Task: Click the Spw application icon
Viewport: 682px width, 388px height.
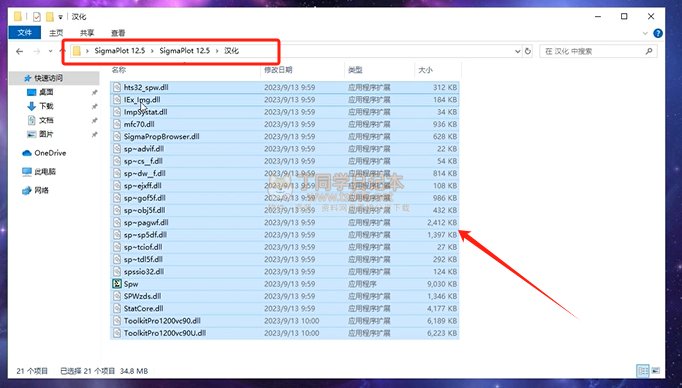Action: 117,284
